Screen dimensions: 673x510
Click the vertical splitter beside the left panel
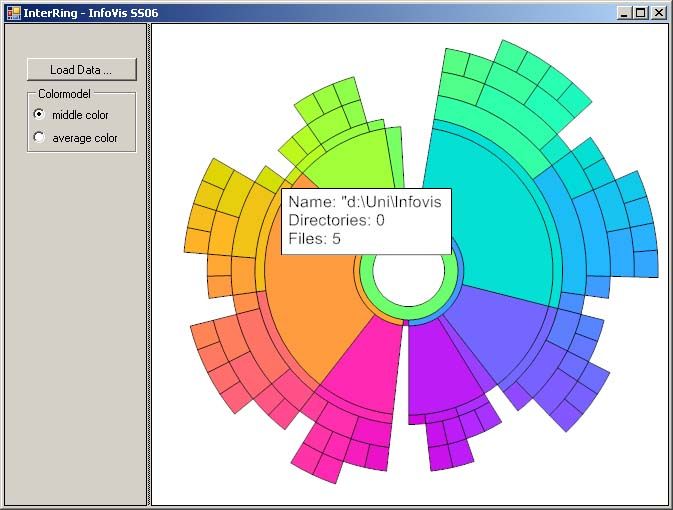(x=149, y=264)
